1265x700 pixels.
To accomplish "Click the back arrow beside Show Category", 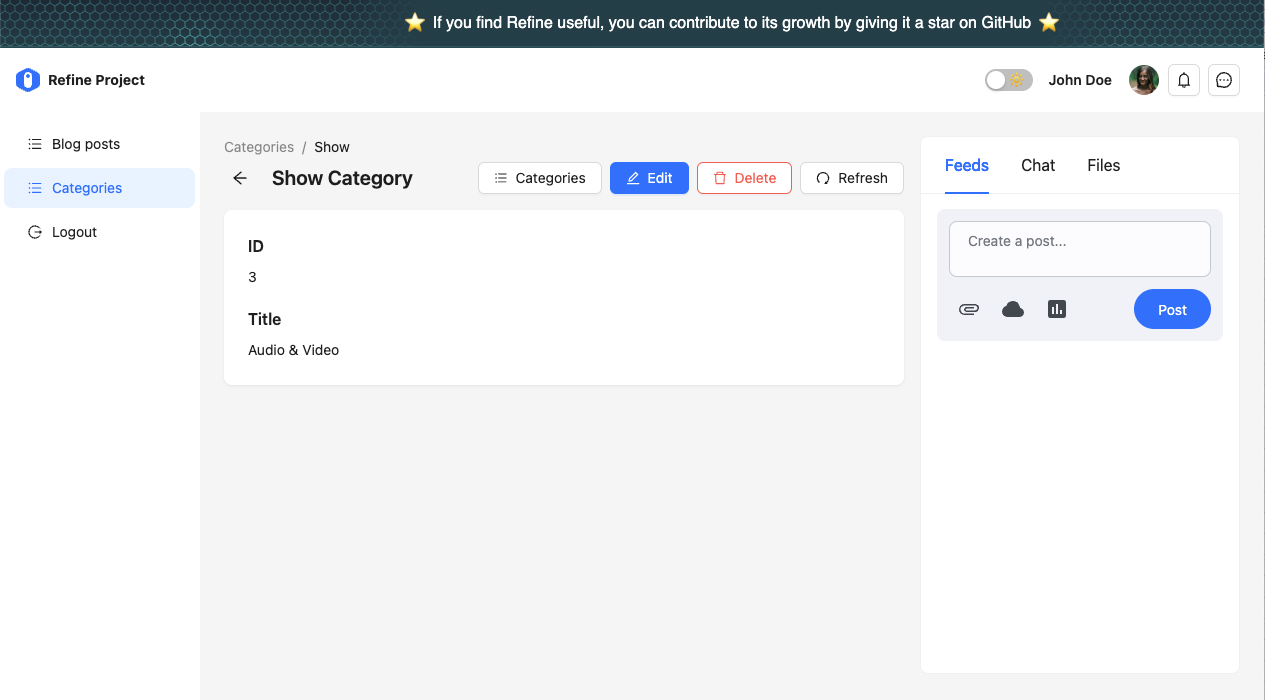I will [x=239, y=177].
